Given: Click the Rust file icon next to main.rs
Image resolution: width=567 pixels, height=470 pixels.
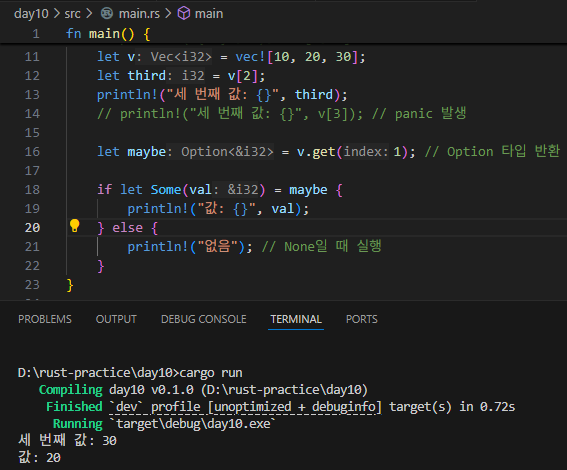Looking at the screenshot, I should tap(107, 13).
